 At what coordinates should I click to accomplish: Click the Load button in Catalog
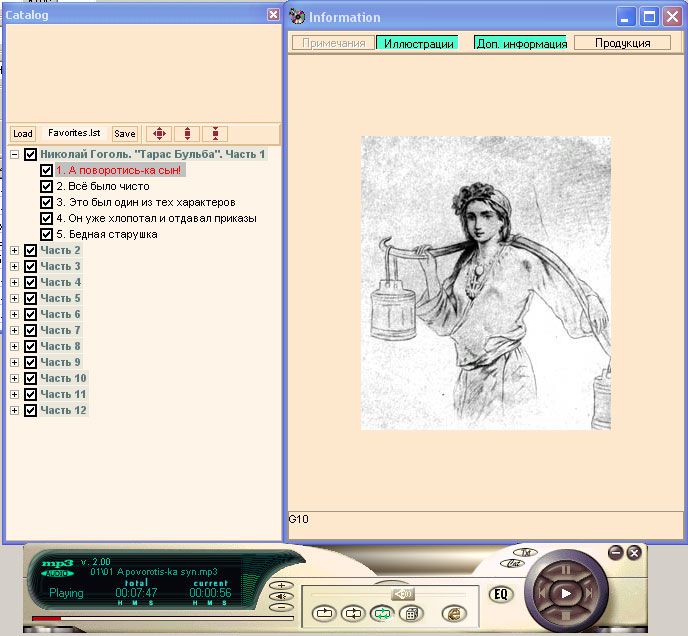pyautogui.click(x=22, y=134)
